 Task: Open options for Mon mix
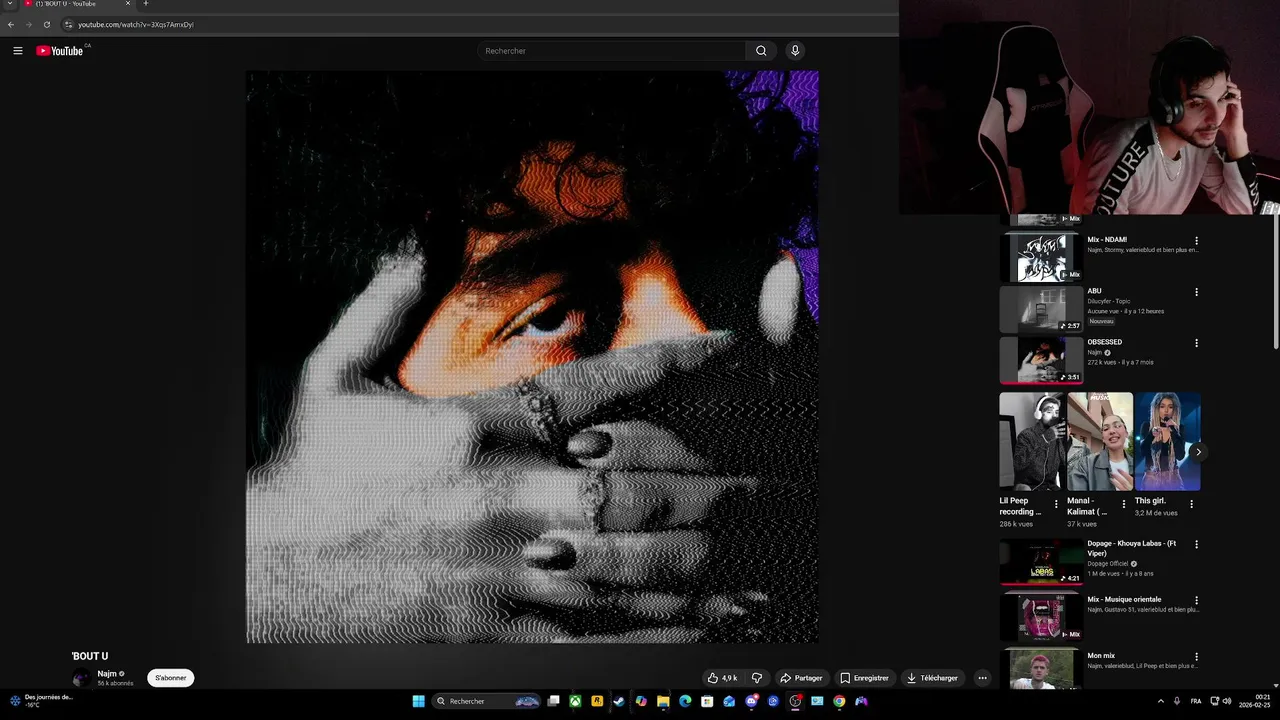point(1196,657)
